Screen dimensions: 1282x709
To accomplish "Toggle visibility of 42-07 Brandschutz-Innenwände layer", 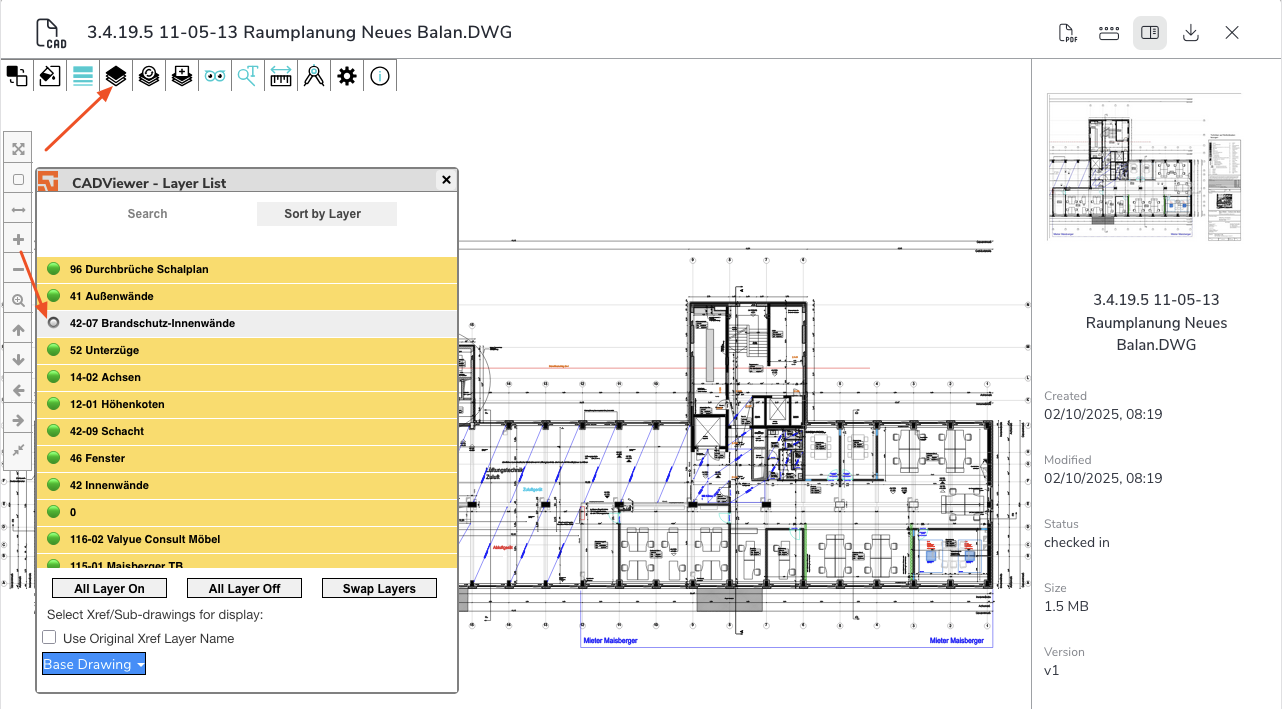I will 54,323.
